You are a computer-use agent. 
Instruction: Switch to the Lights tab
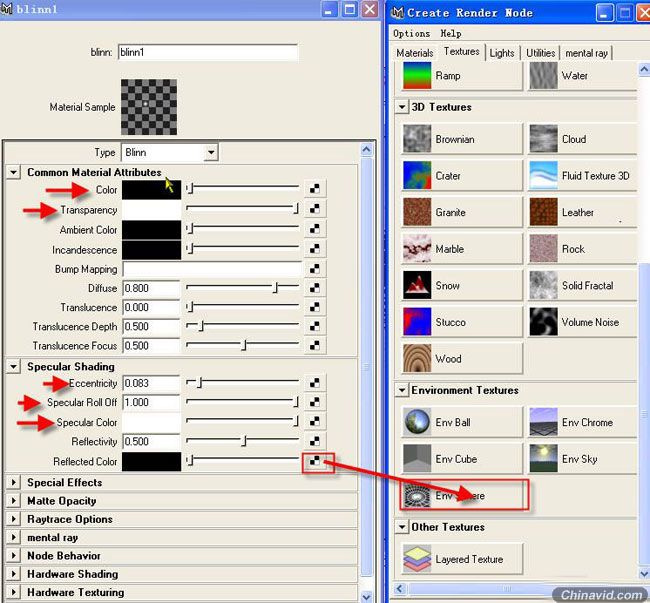tap(502, 53)
